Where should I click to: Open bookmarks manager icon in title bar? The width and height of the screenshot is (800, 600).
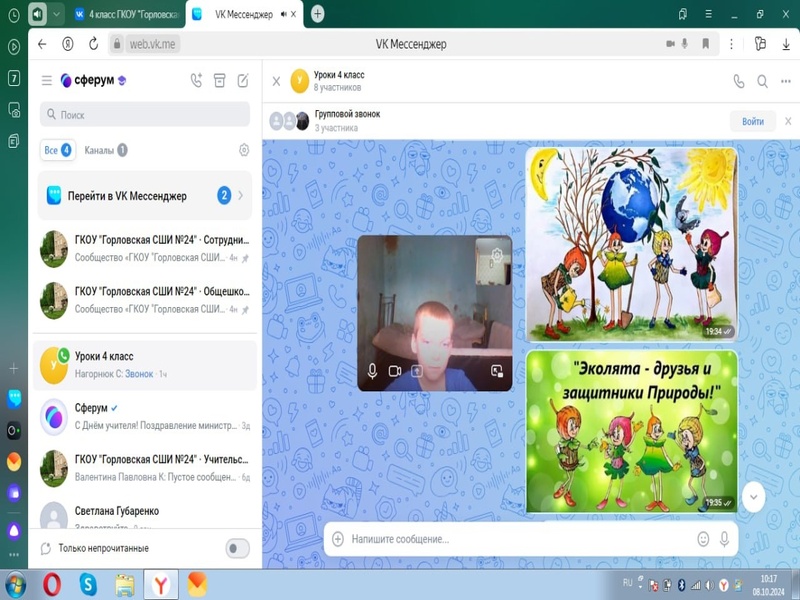point(683,14)
